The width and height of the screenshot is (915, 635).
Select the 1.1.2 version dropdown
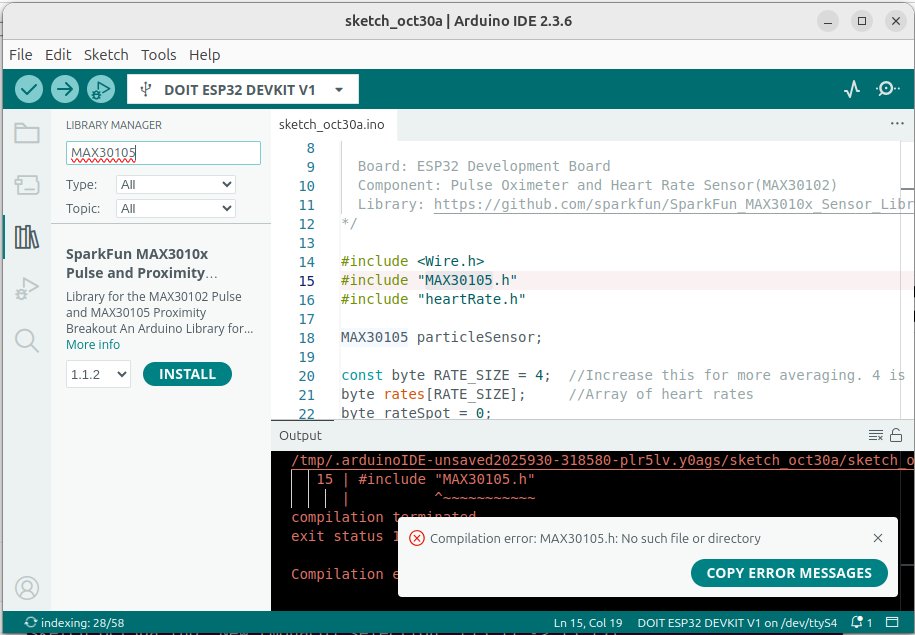98,374
